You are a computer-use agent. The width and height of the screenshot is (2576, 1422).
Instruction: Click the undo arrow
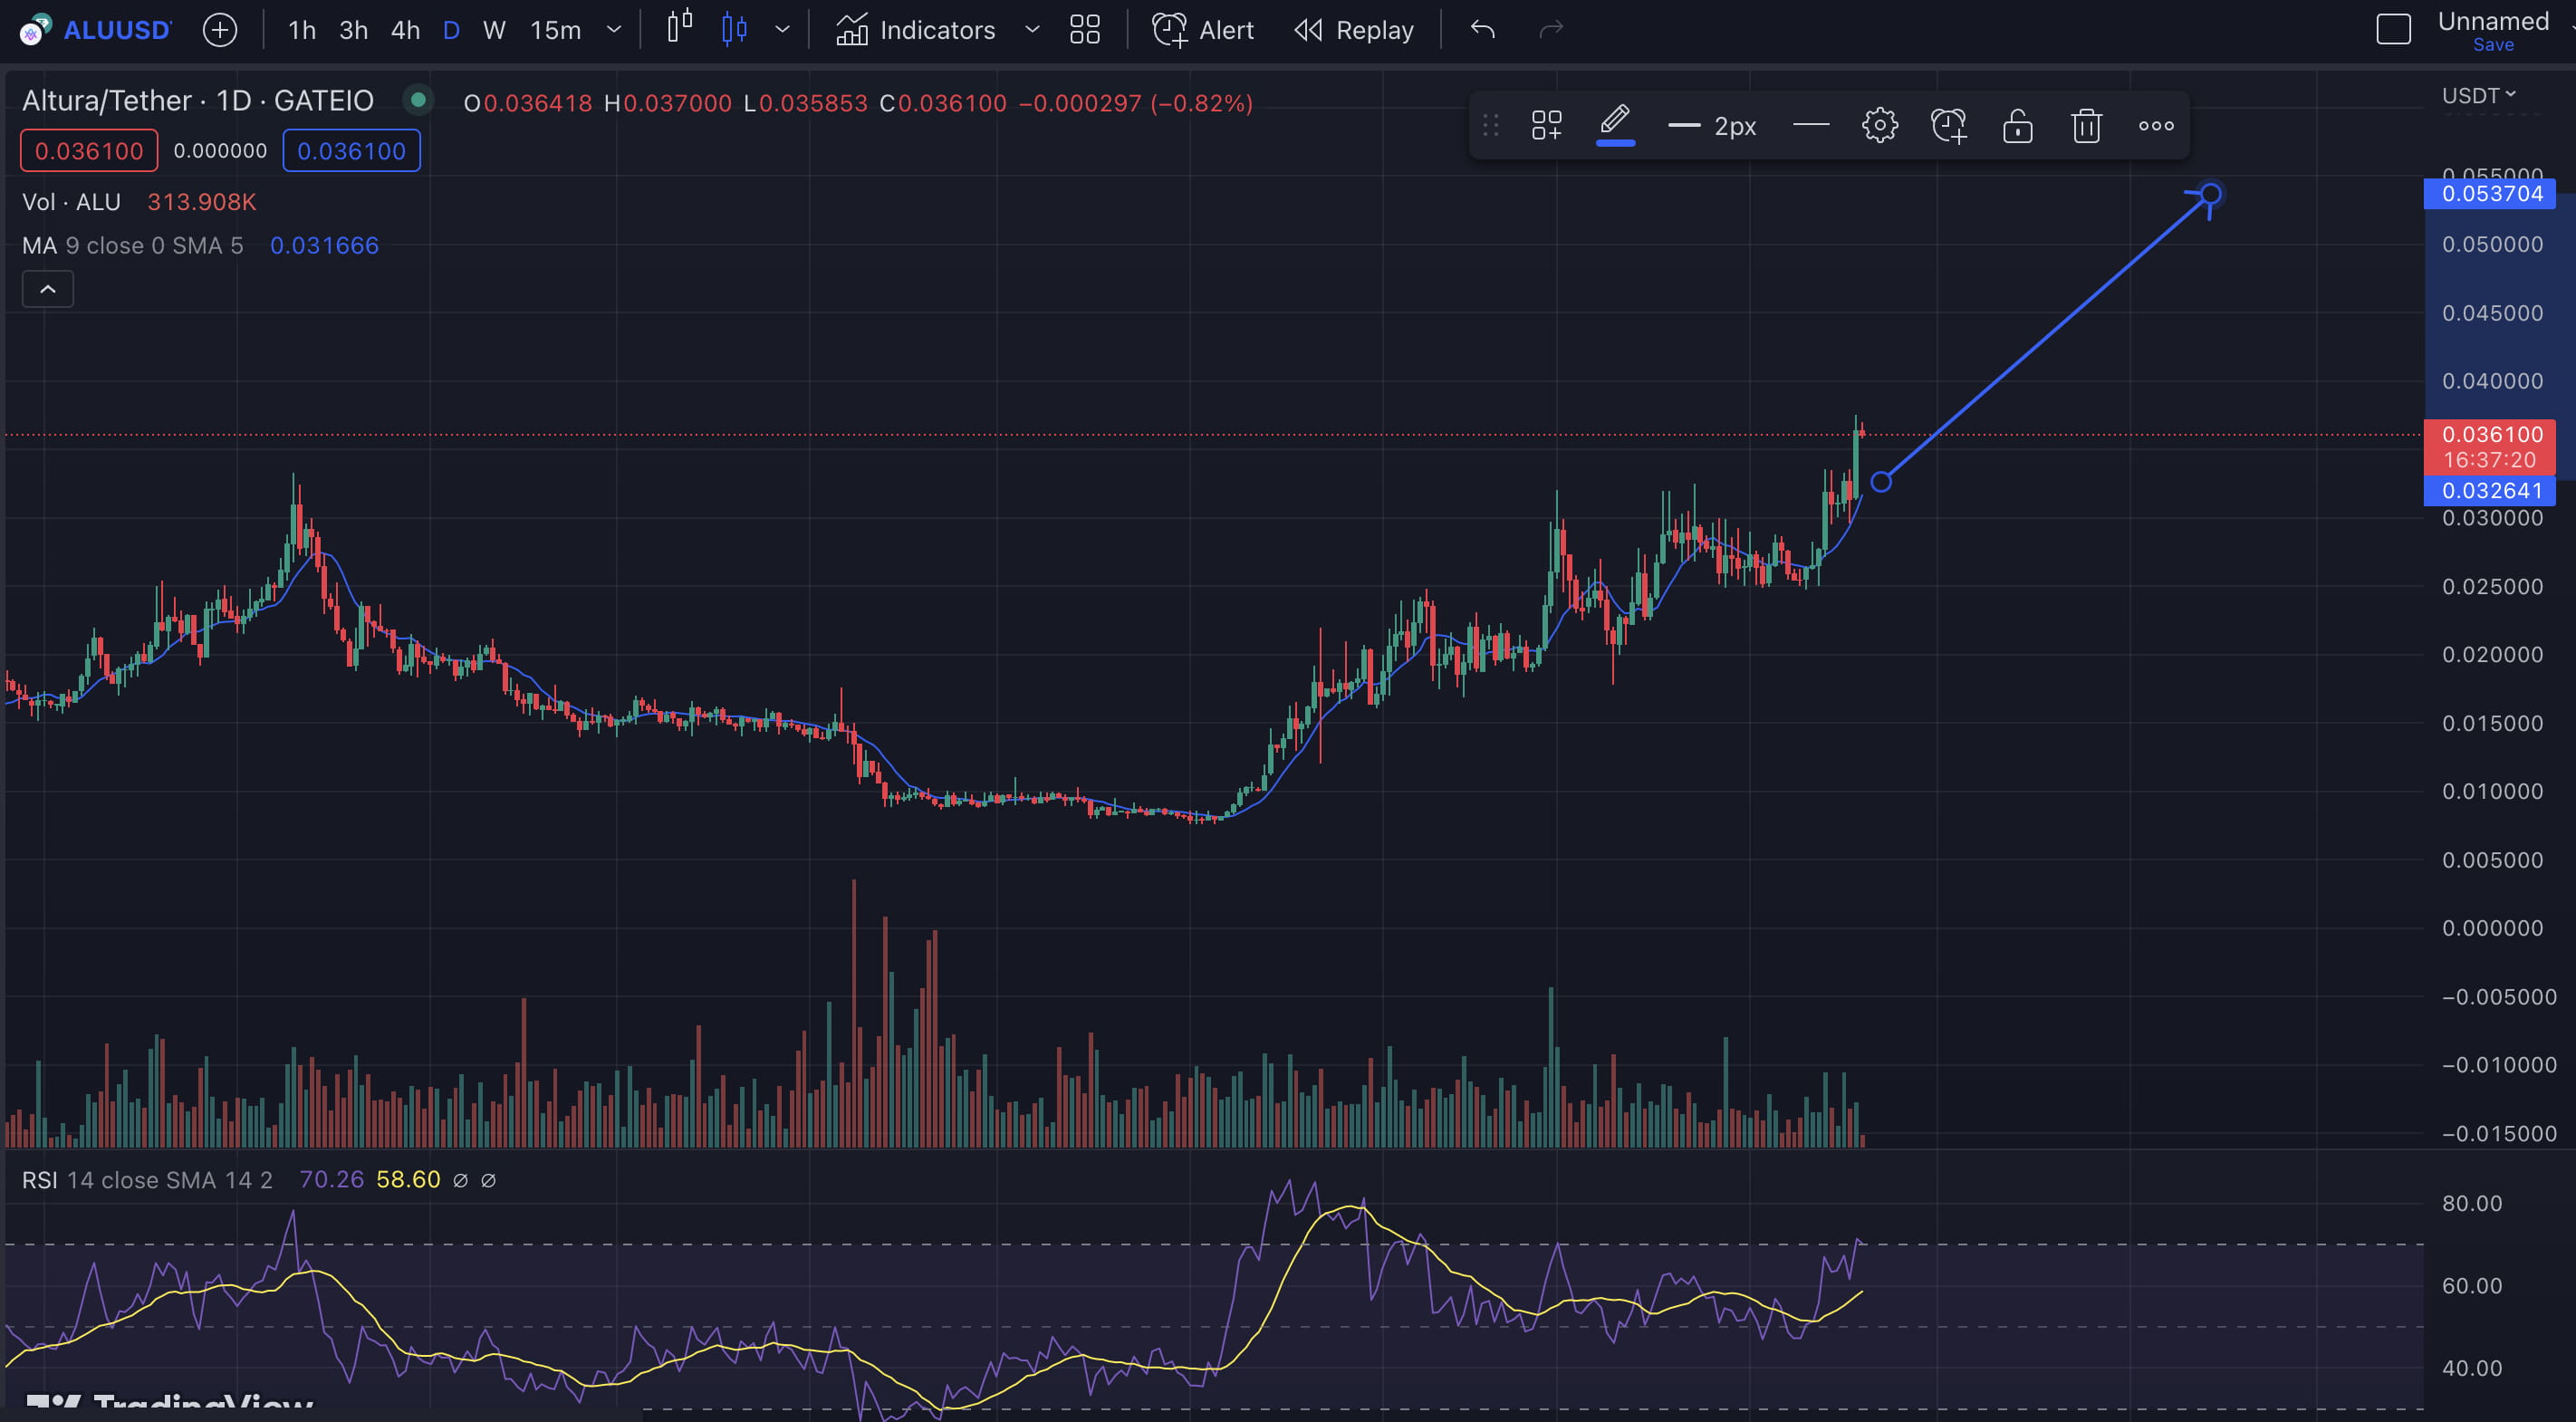point(1482,30)
